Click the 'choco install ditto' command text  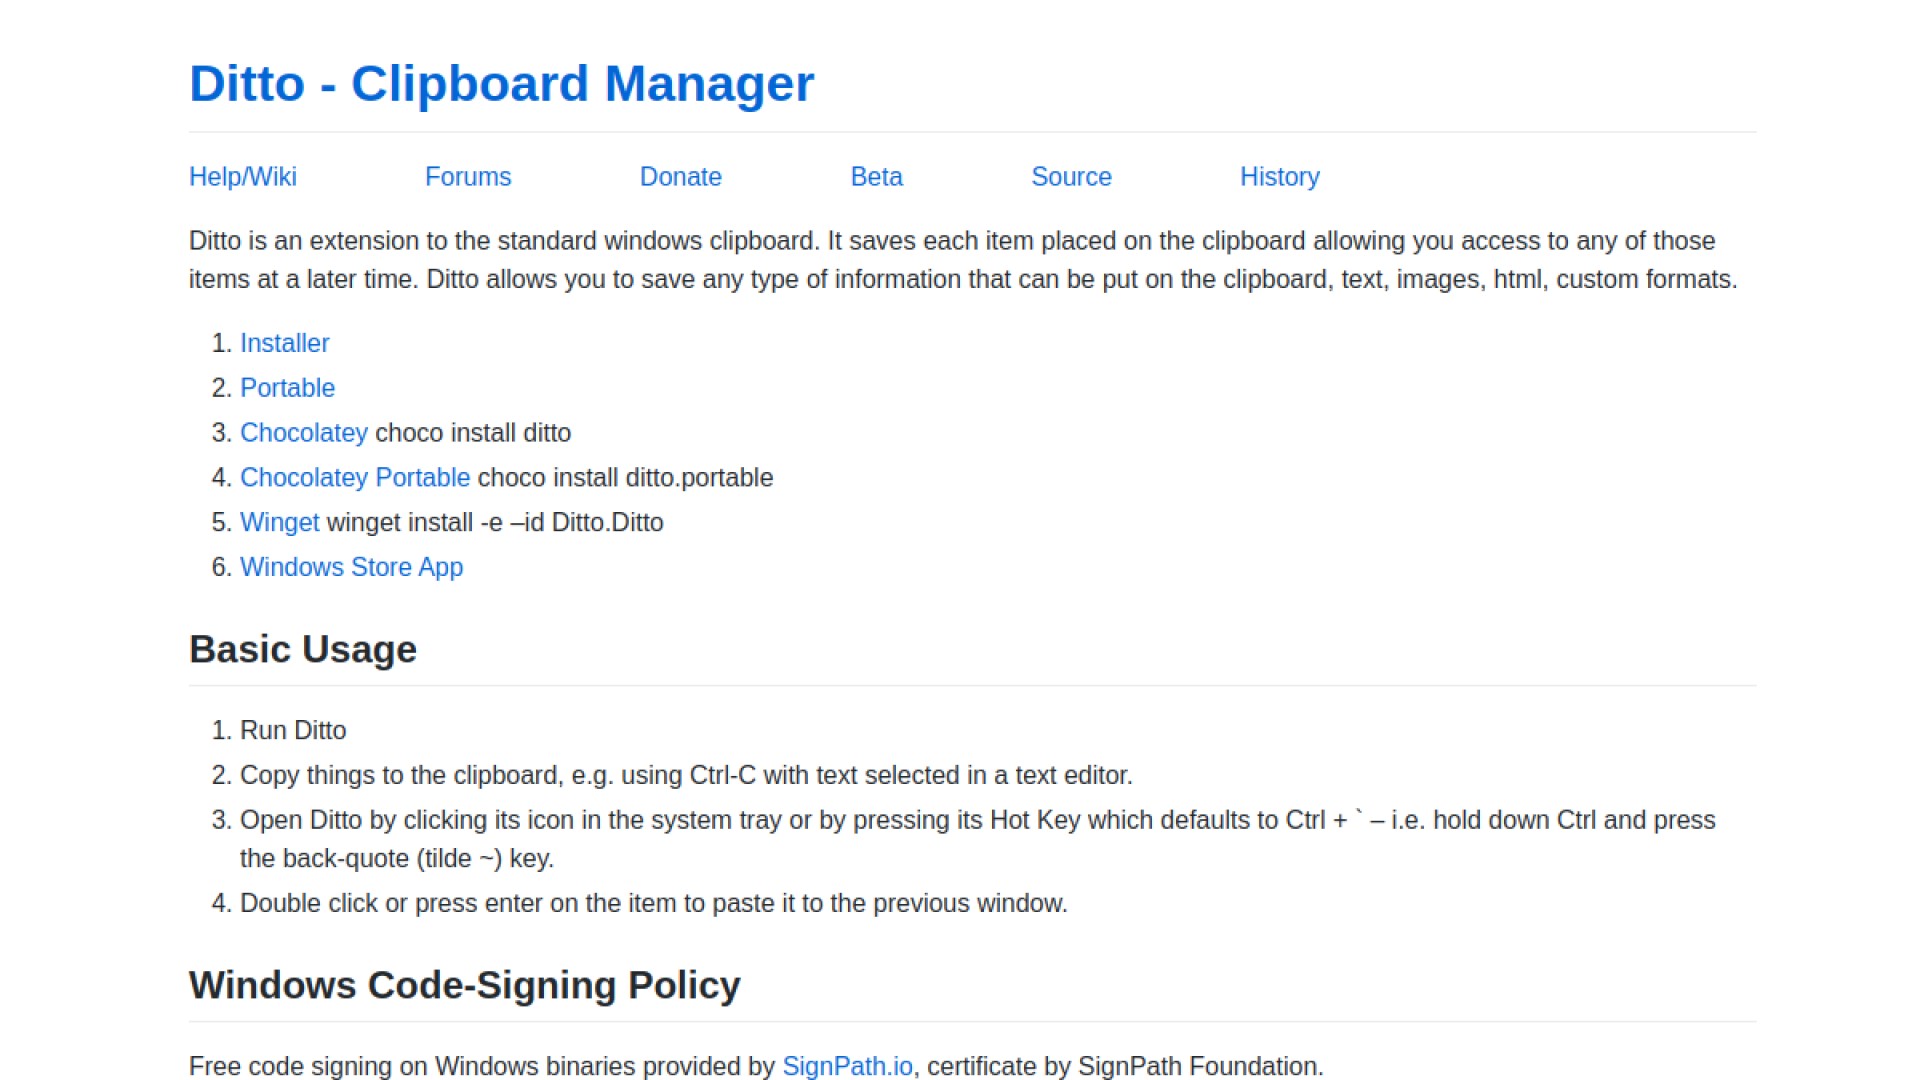(473, 433)
